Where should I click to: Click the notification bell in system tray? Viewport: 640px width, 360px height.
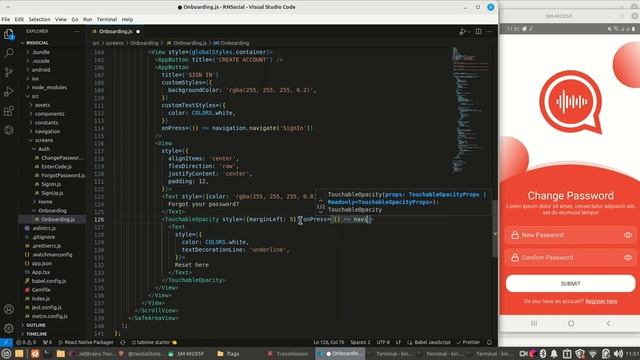(554, 354)
